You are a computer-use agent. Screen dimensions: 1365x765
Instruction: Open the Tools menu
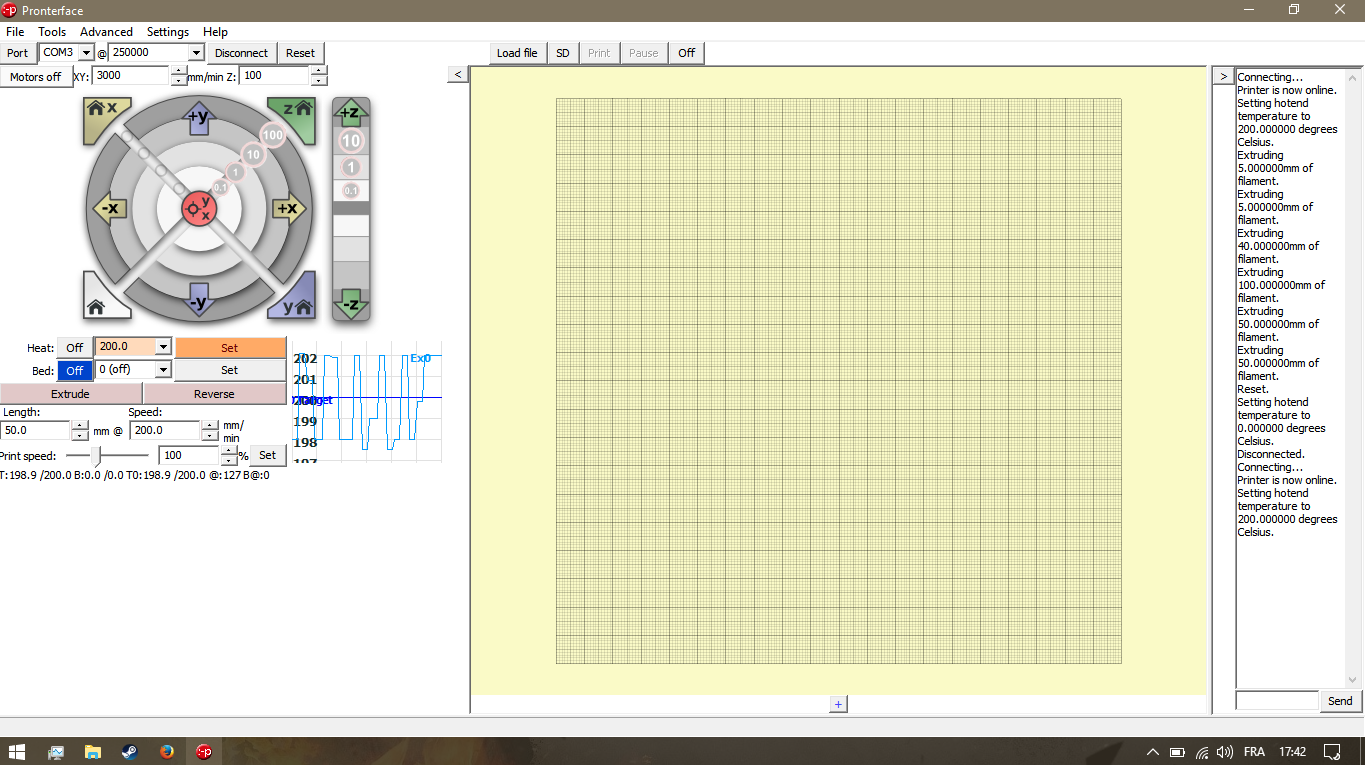point(52,32)
